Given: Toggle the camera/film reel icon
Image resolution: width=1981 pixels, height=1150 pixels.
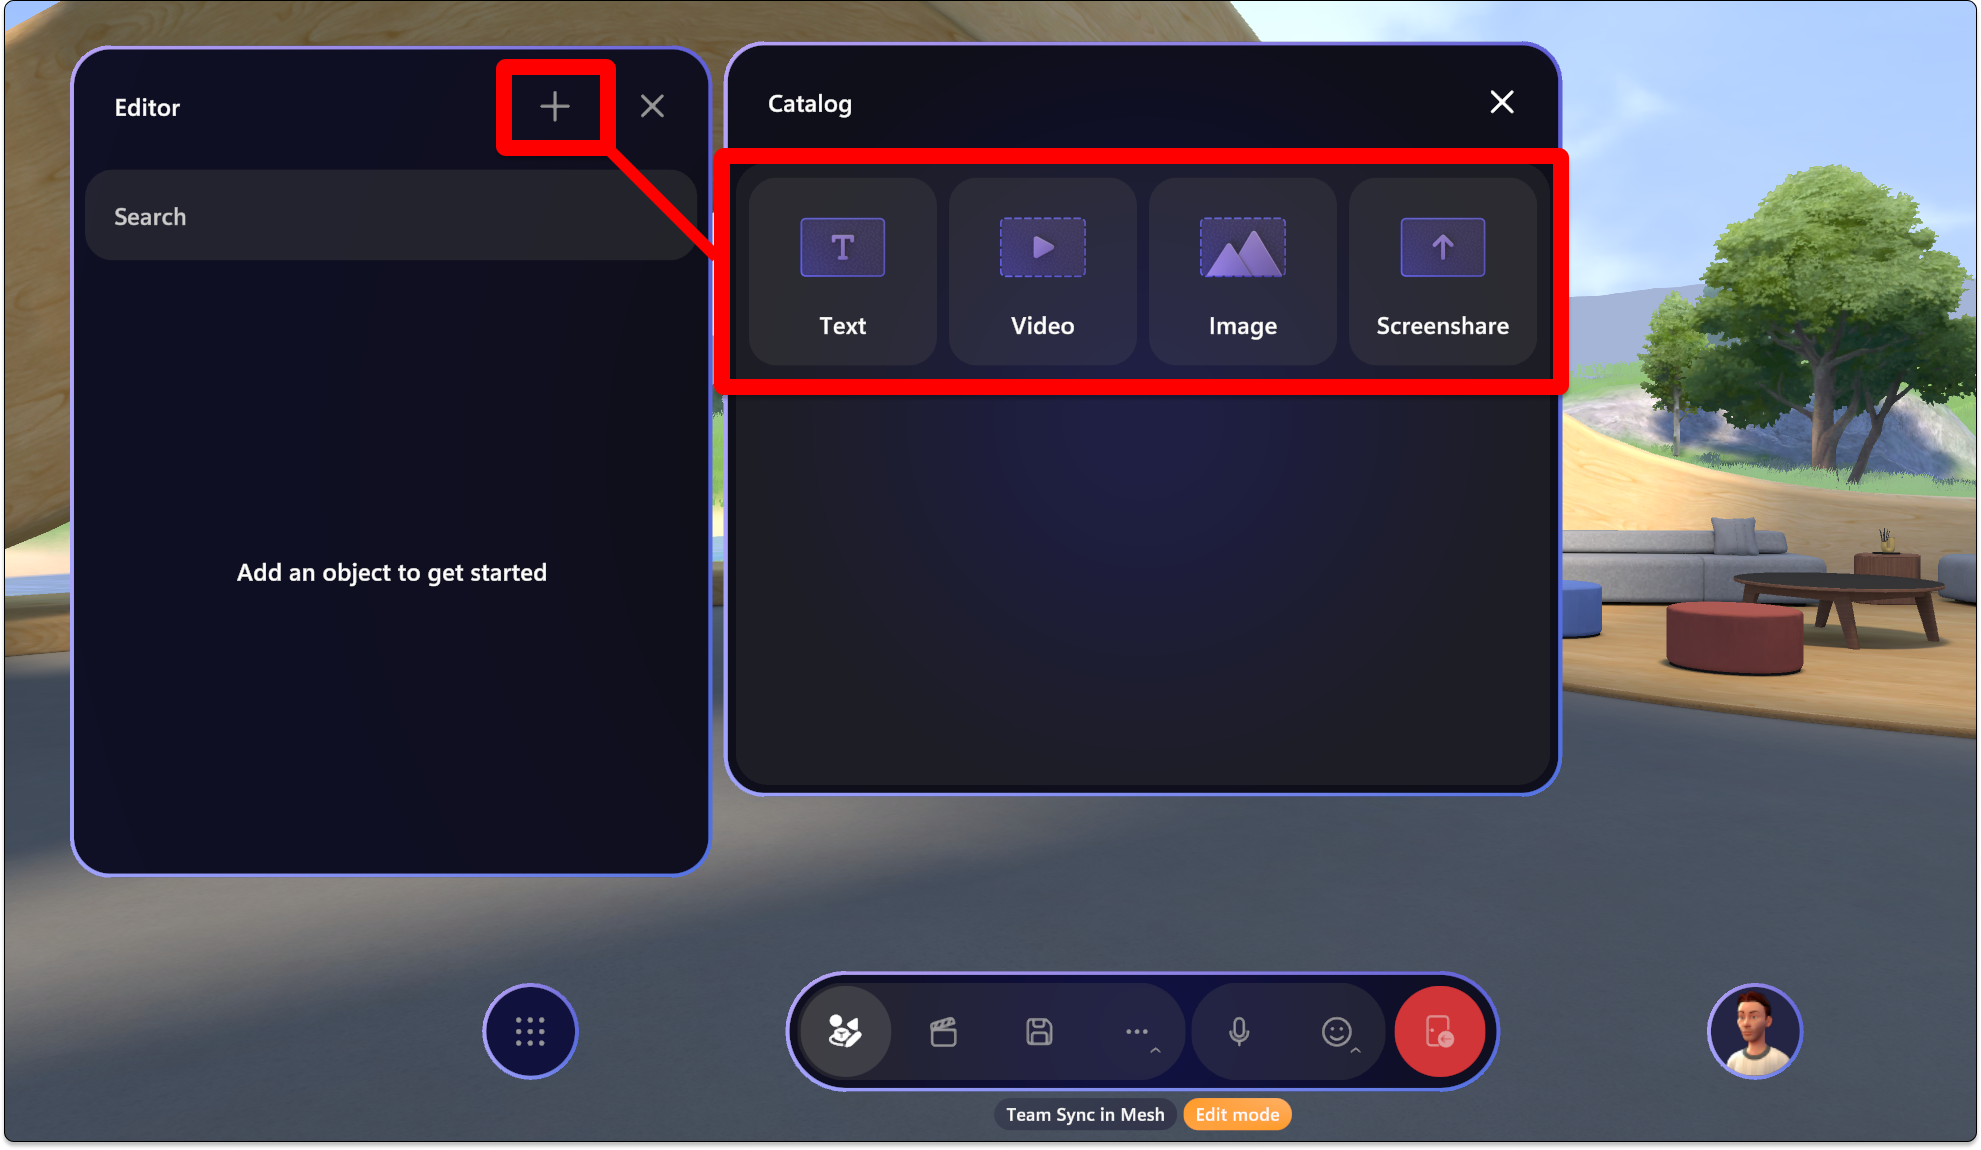Looking at the screenshot, I should (x=943, y=1031).
